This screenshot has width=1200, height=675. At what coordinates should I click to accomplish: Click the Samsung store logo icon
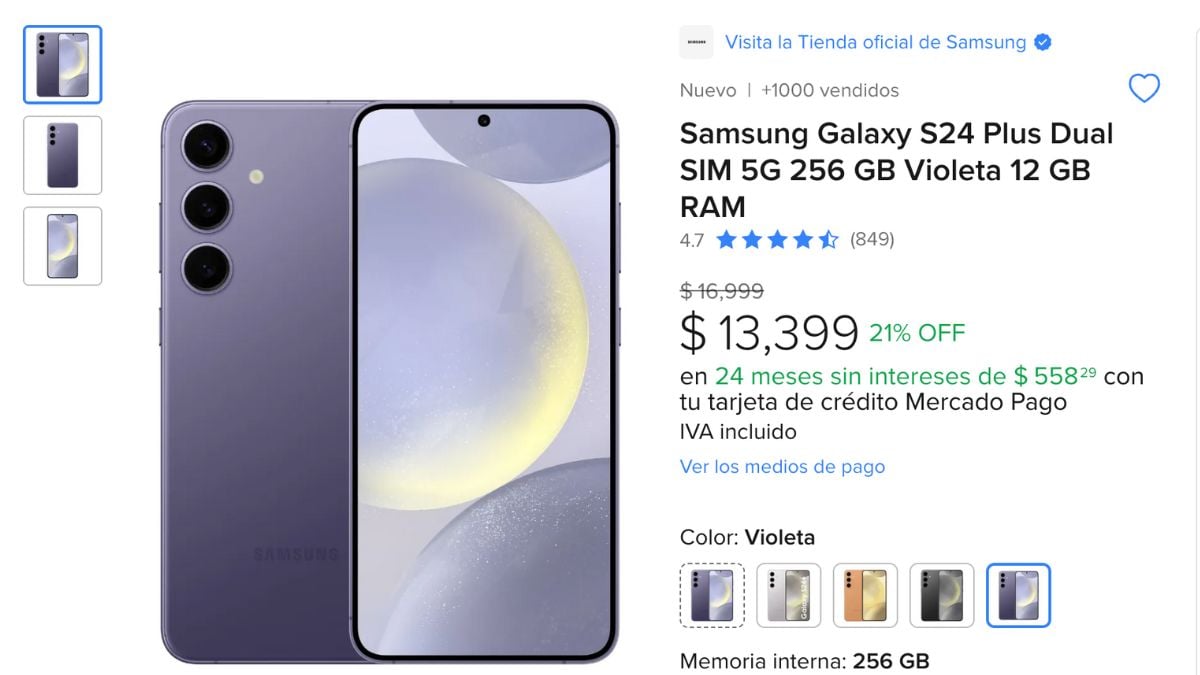(696, 42)
